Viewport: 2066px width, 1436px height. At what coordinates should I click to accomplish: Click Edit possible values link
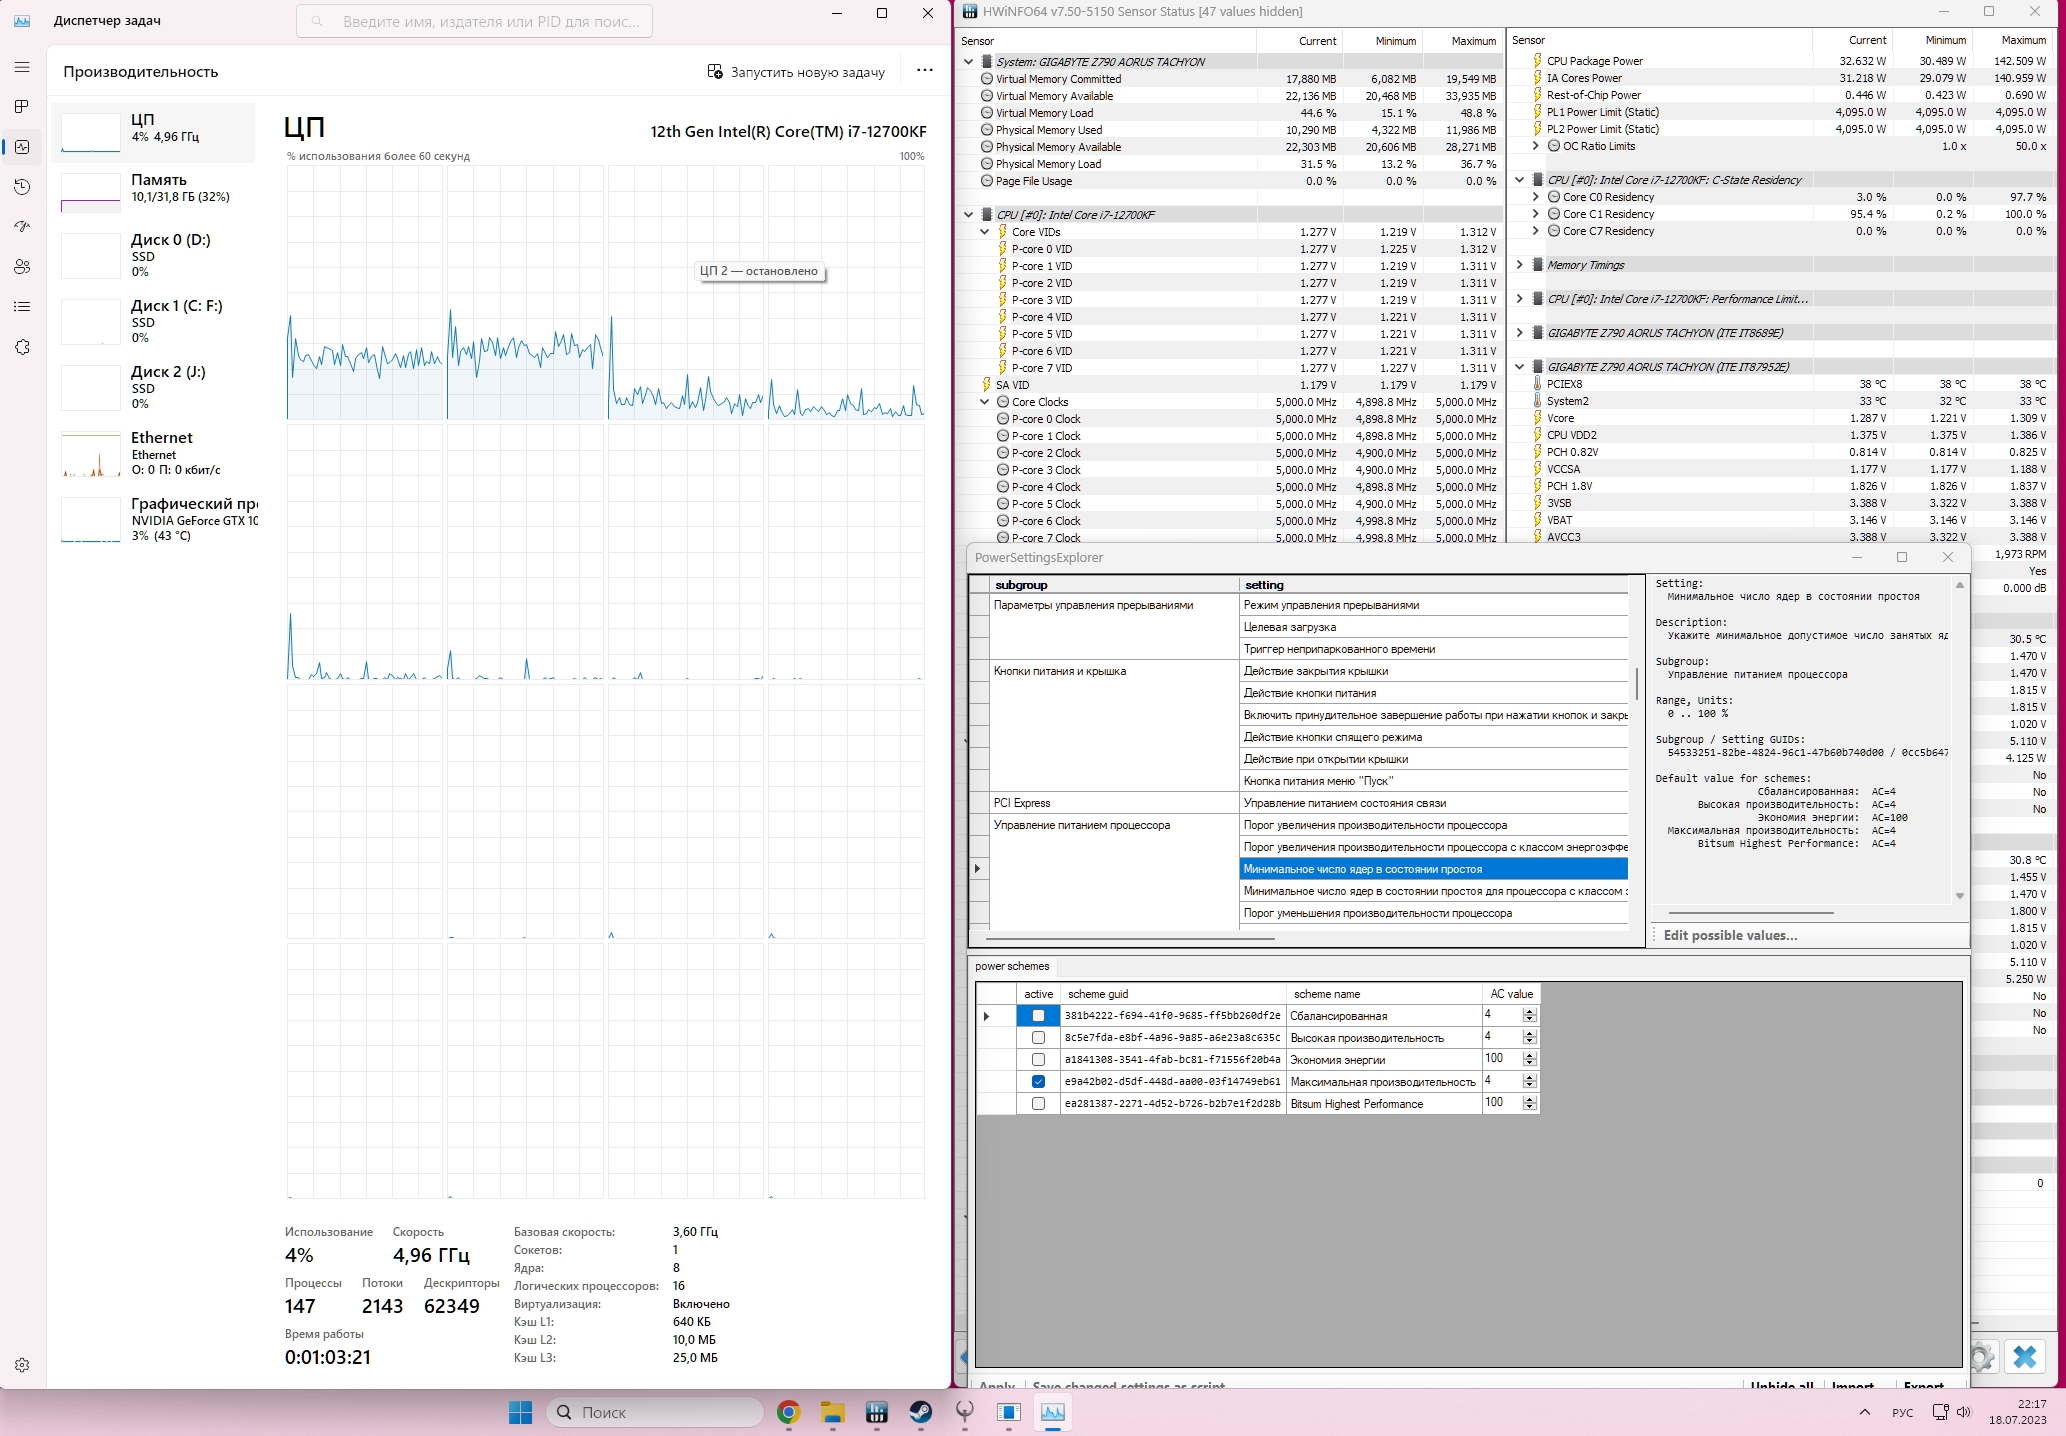[x=1730, y=935]
